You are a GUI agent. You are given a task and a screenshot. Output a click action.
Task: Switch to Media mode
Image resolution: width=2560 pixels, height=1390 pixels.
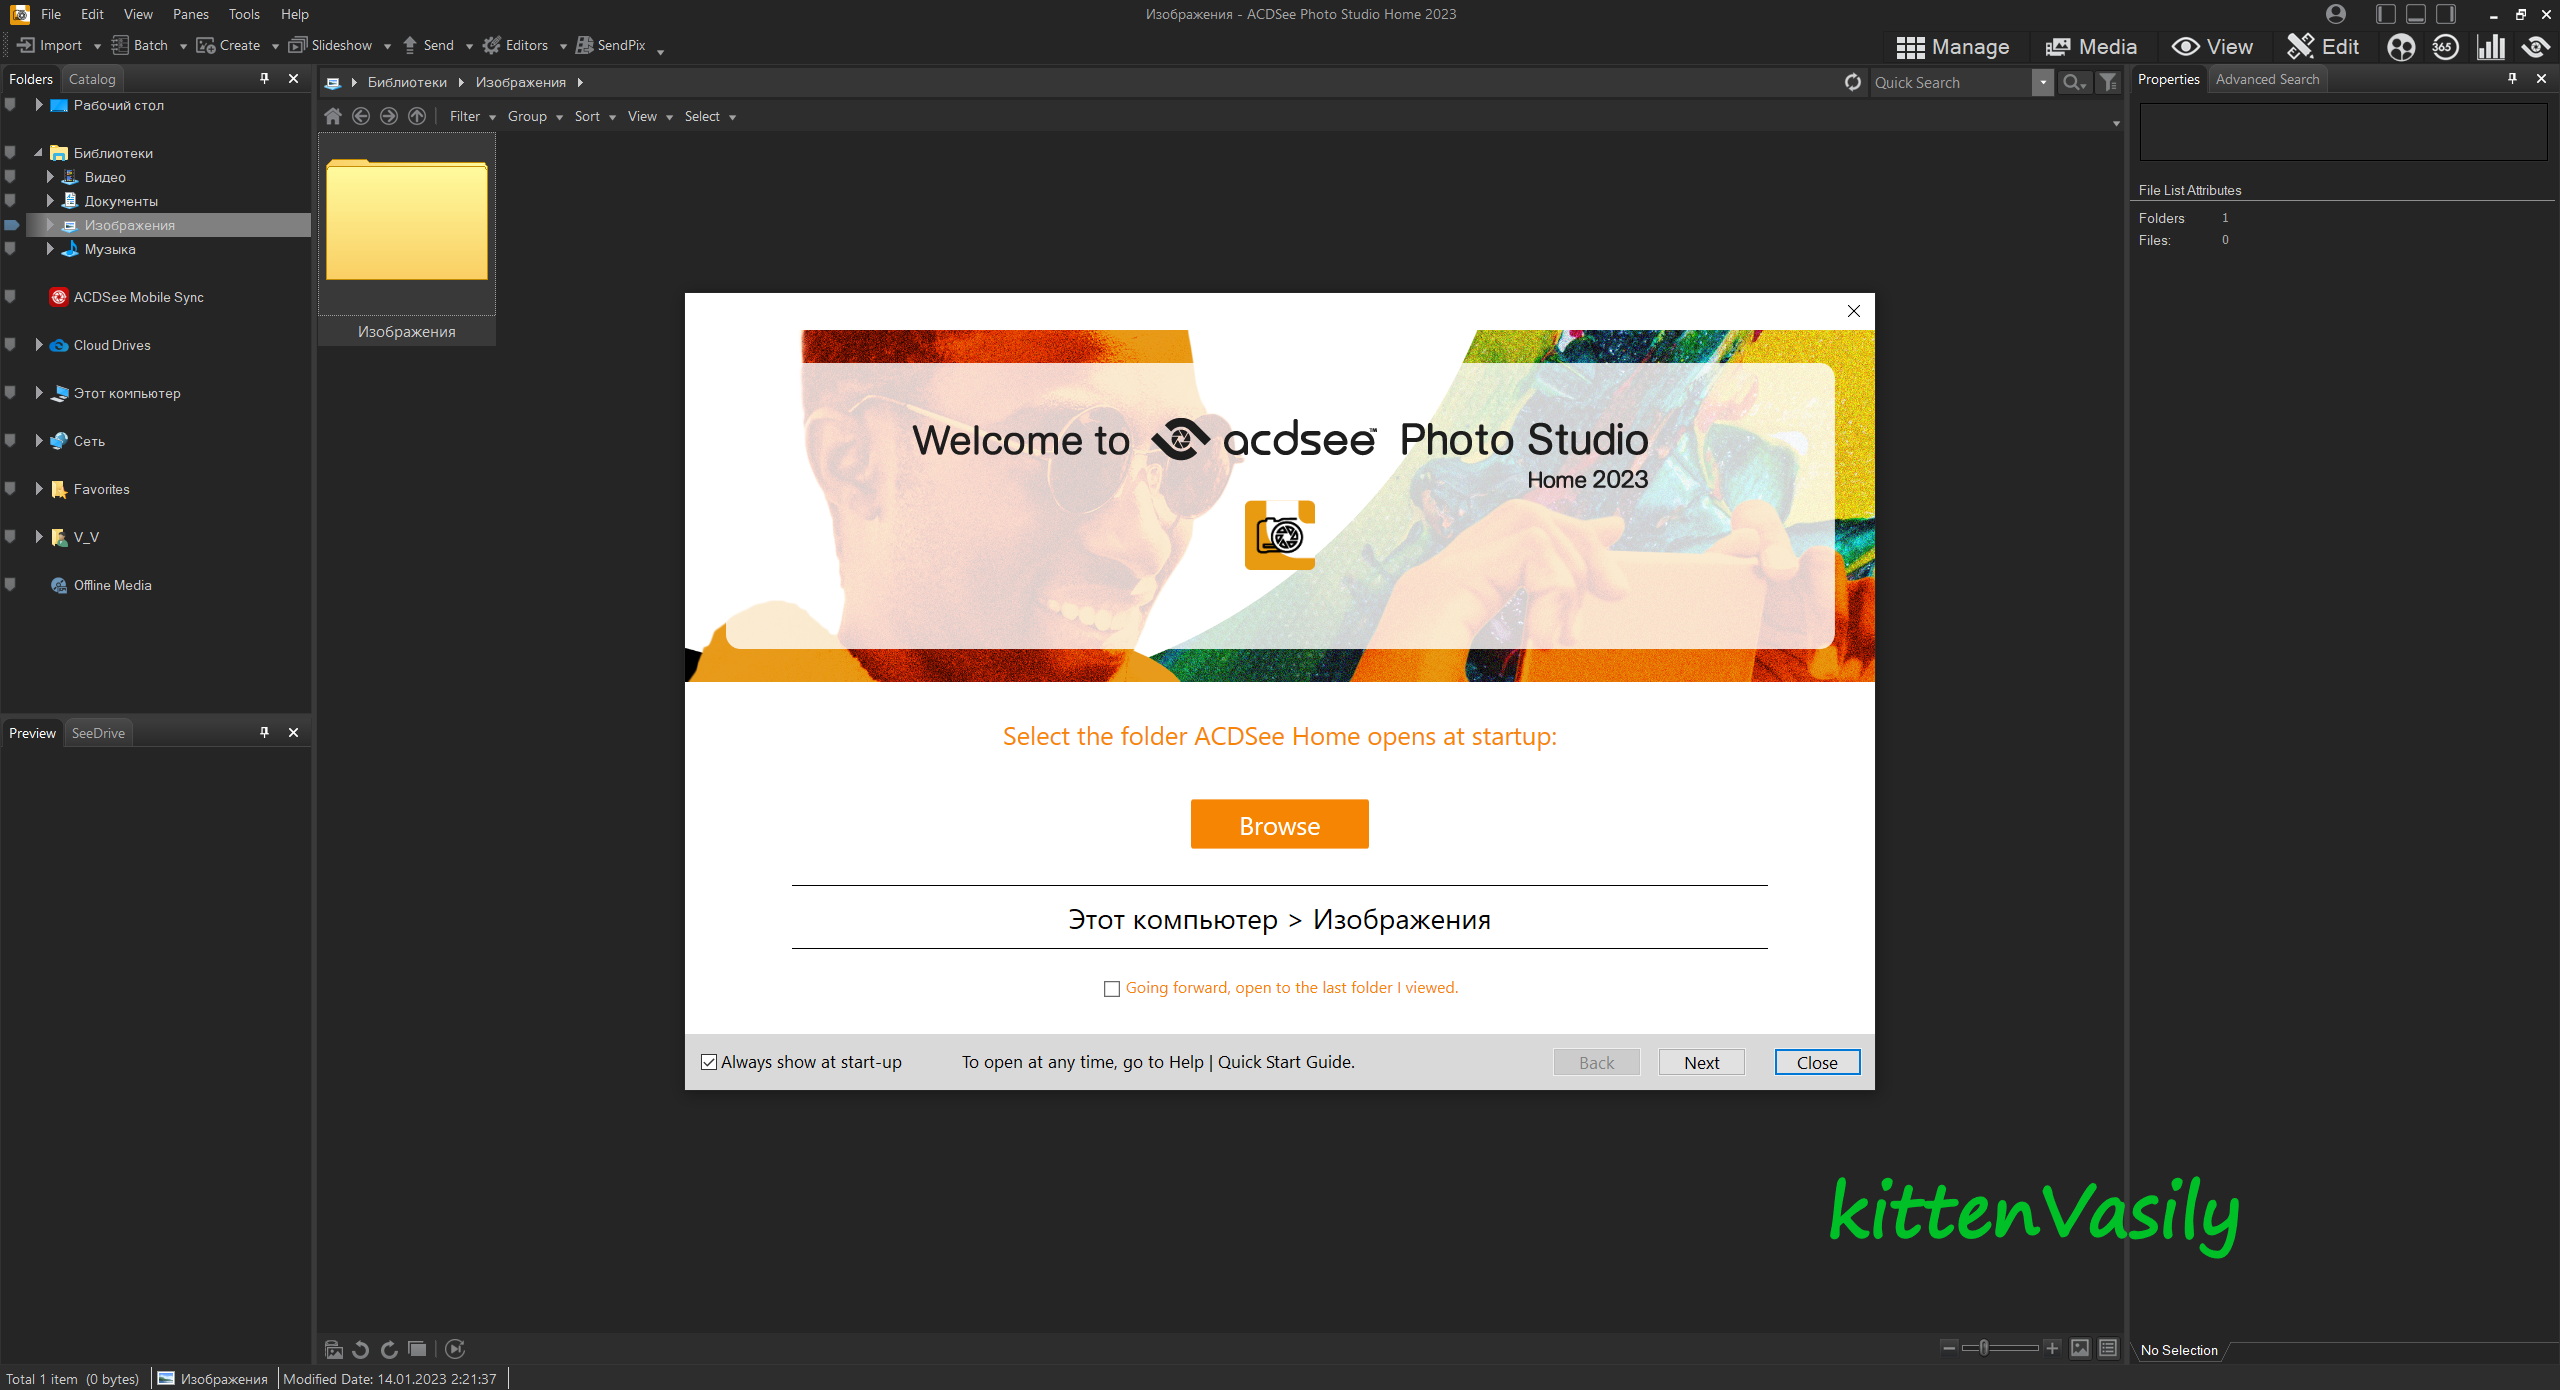coord(2090,47)
